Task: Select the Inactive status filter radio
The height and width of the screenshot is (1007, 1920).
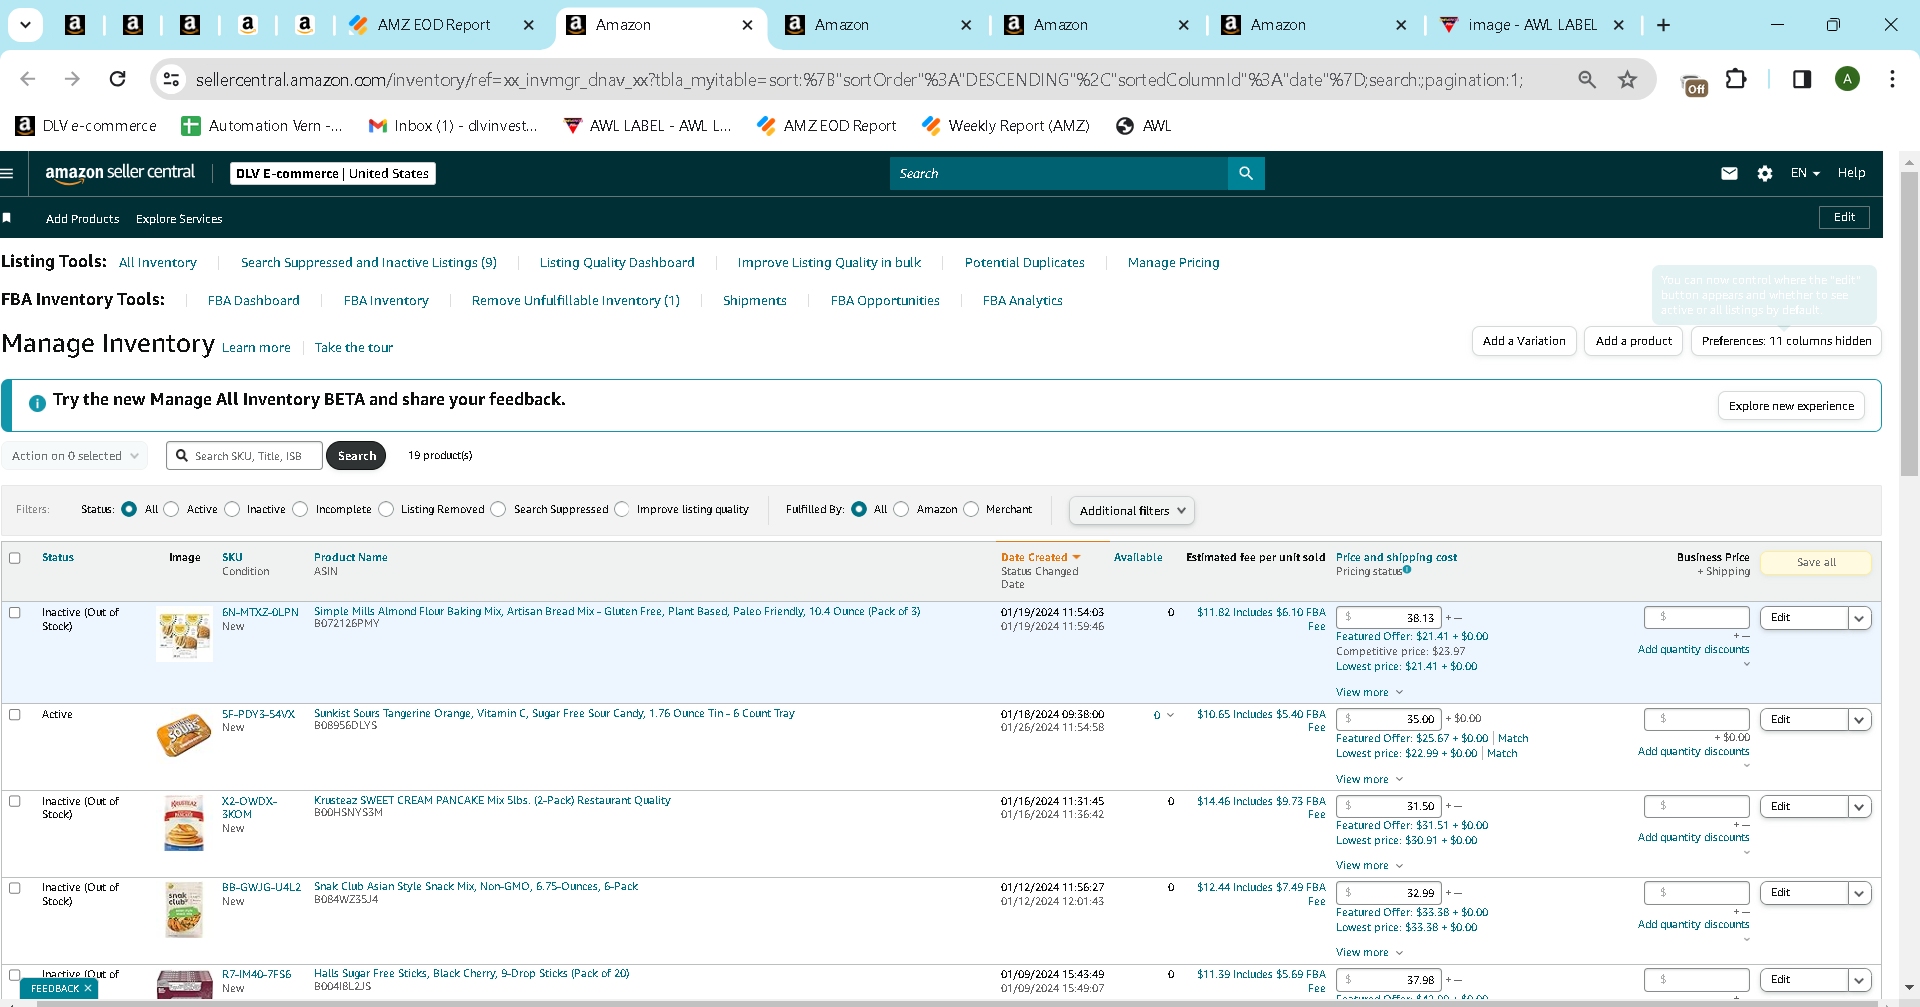Action: coord(232,509)
